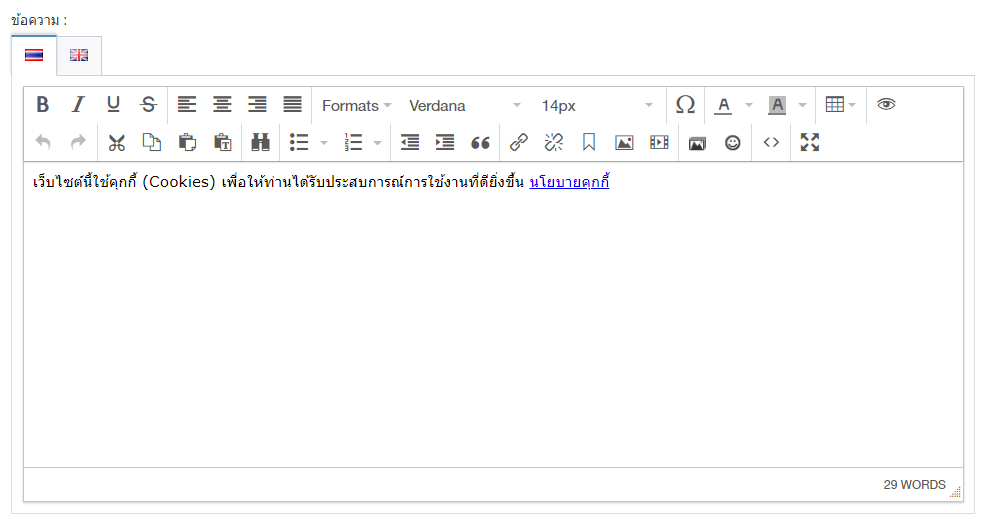Insert or edit a link
The height and width of the screenshot is (525, 984).
518,142
